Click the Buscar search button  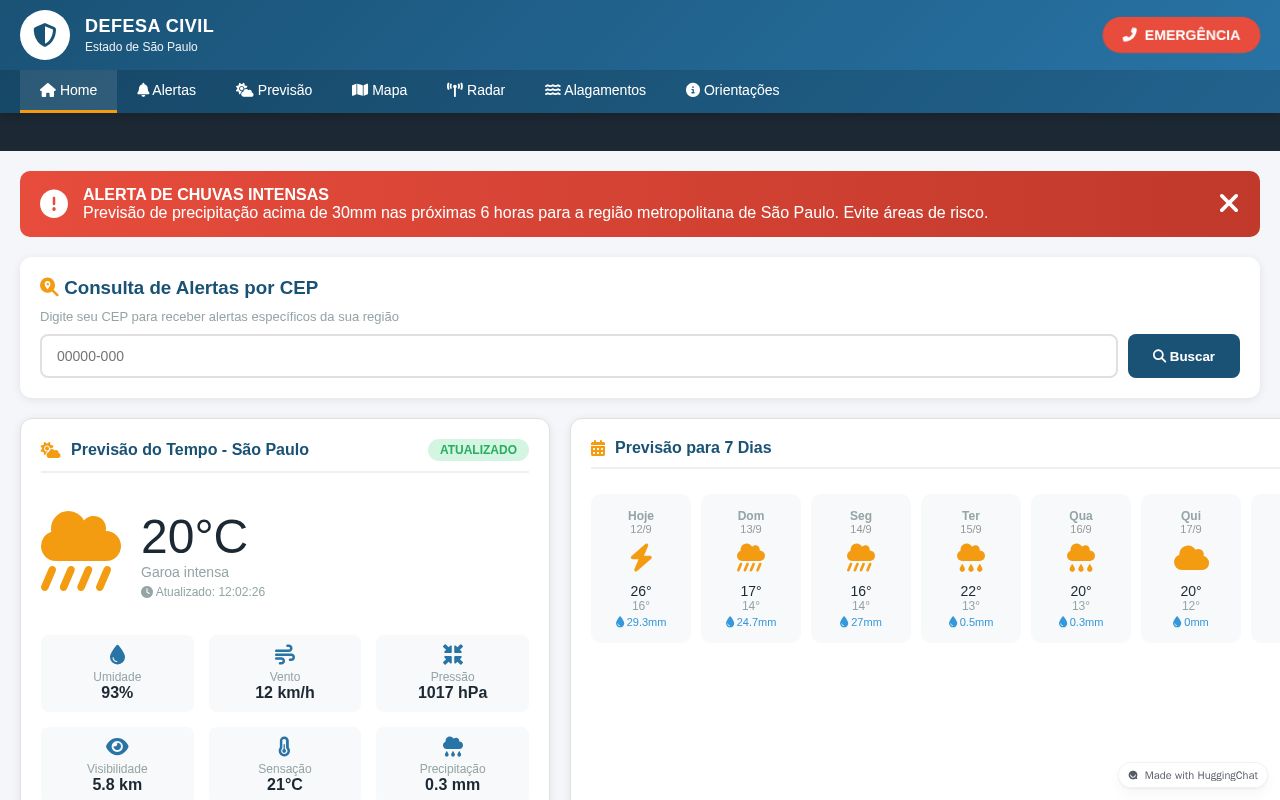1184,356
